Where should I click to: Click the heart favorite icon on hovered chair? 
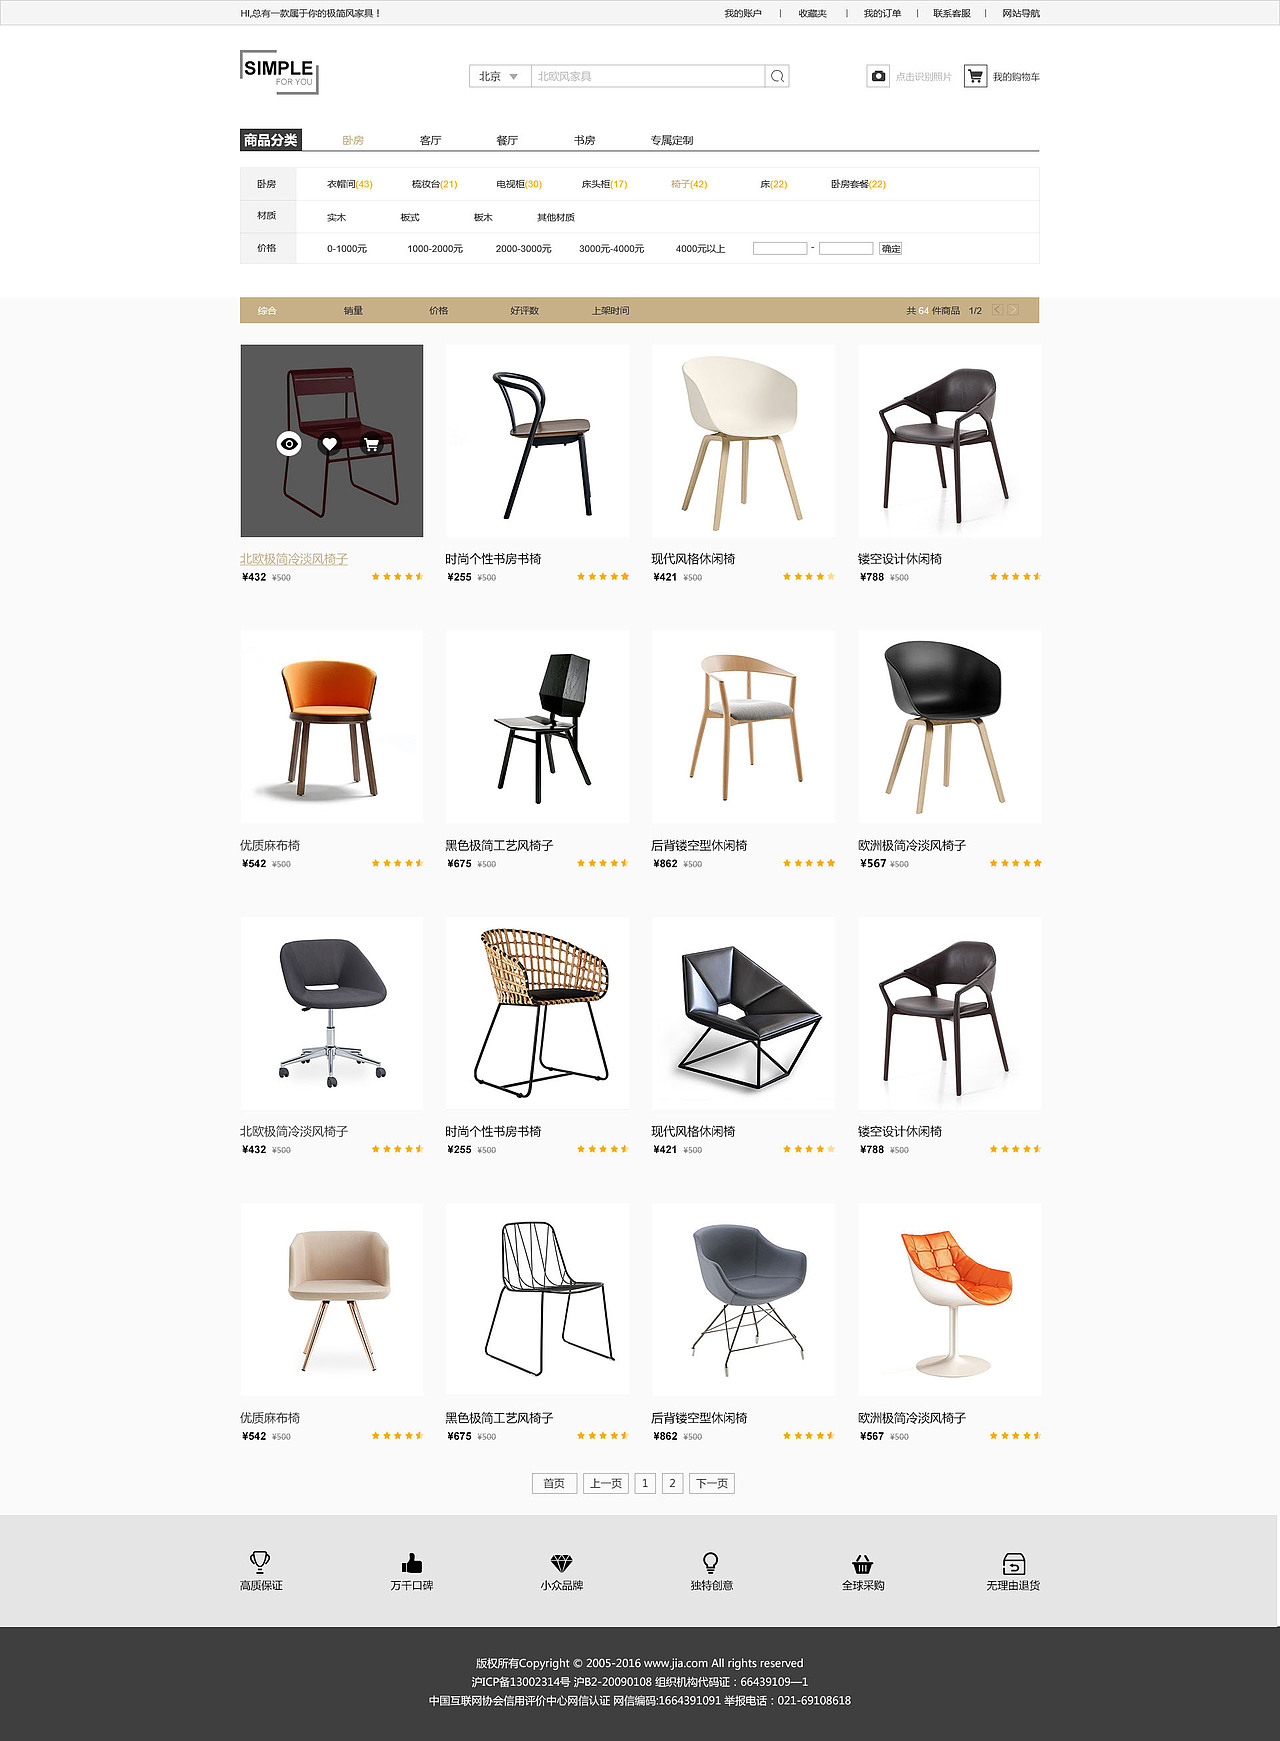pos(330,444)
